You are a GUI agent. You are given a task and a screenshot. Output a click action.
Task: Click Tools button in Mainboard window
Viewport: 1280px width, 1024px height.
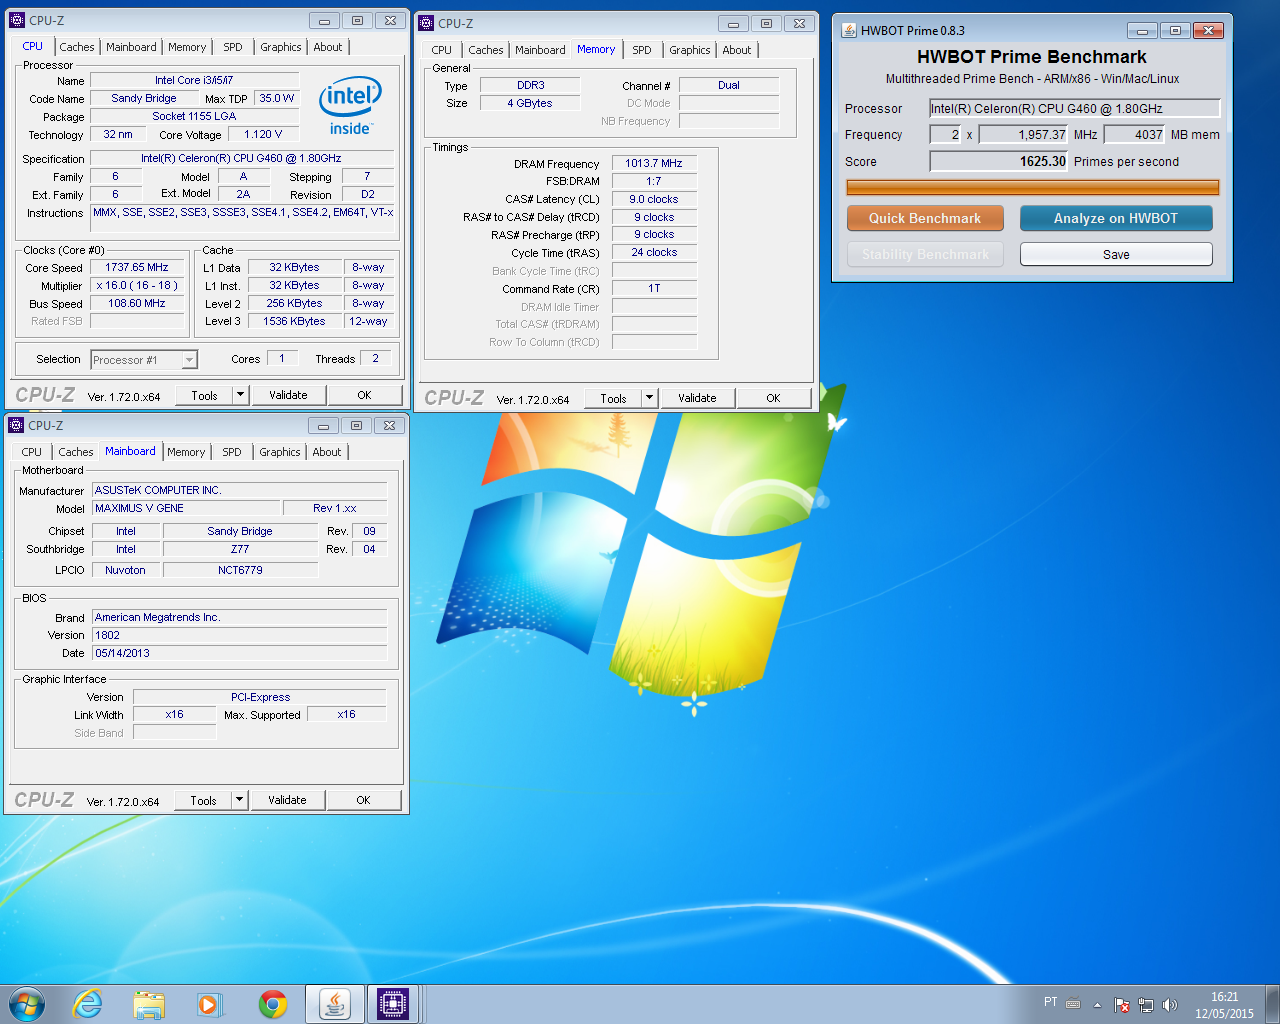[203, 800]
